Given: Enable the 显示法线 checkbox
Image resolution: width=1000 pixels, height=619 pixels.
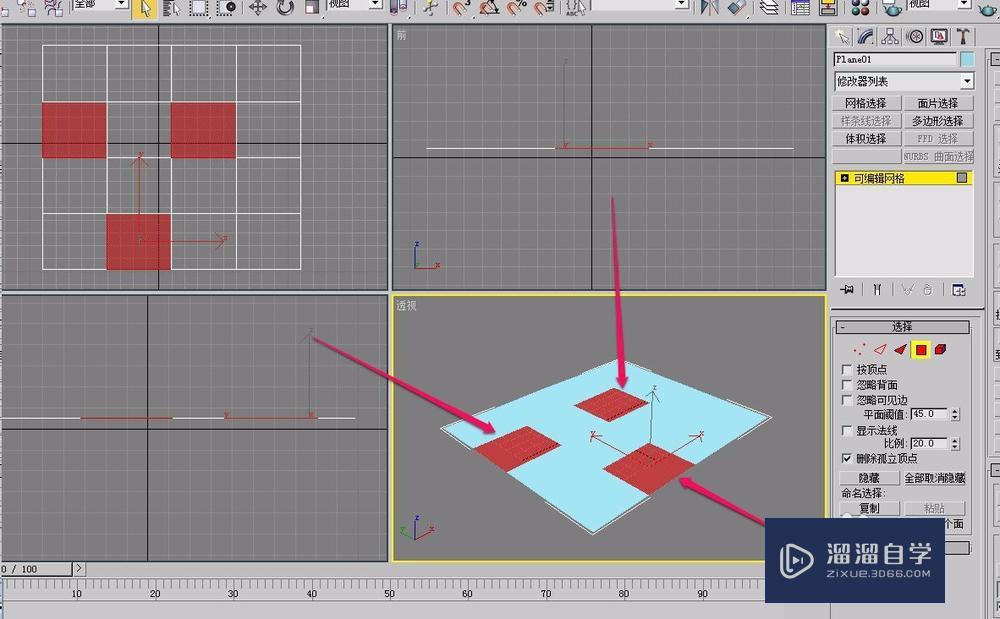Looking at the screenshot, I should click(847, 431).
